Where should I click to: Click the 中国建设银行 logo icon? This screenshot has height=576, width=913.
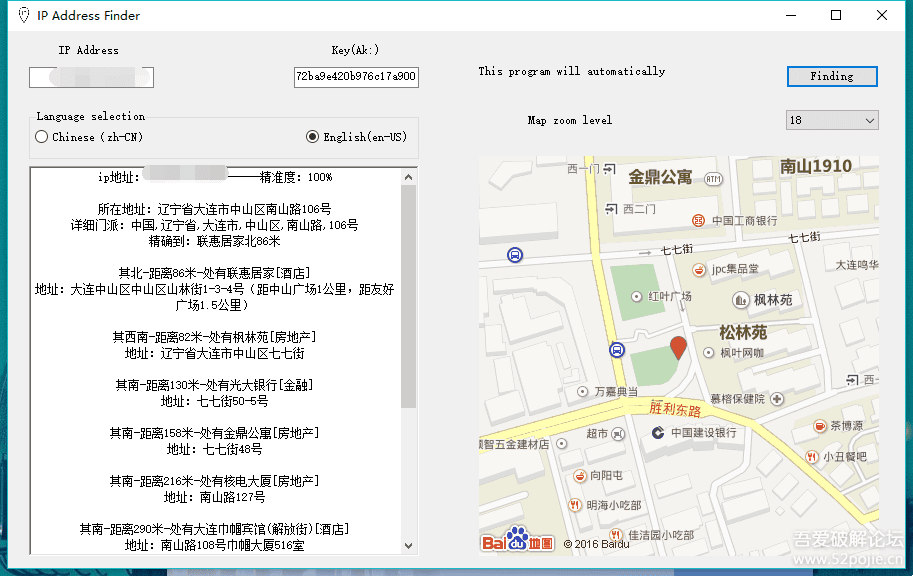(x=658, y=433)
